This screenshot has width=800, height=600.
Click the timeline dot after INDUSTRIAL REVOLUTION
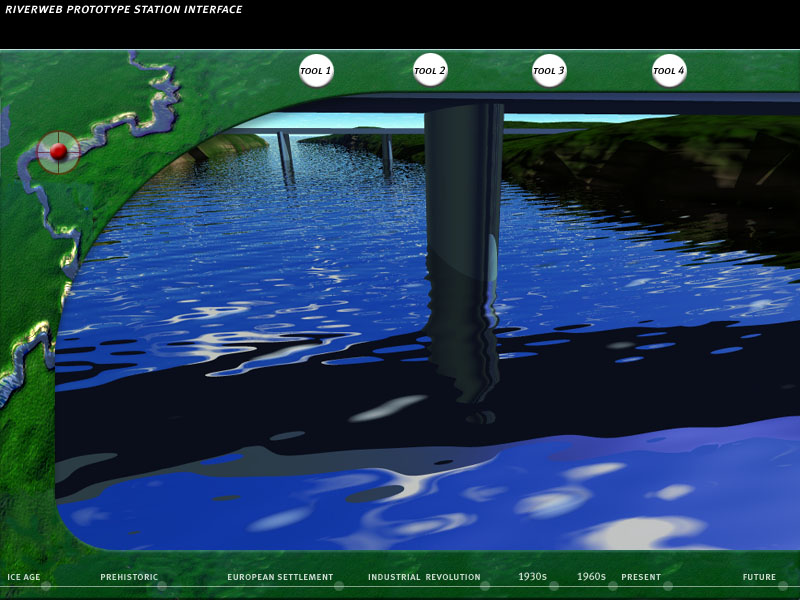(x=485, y=586)
